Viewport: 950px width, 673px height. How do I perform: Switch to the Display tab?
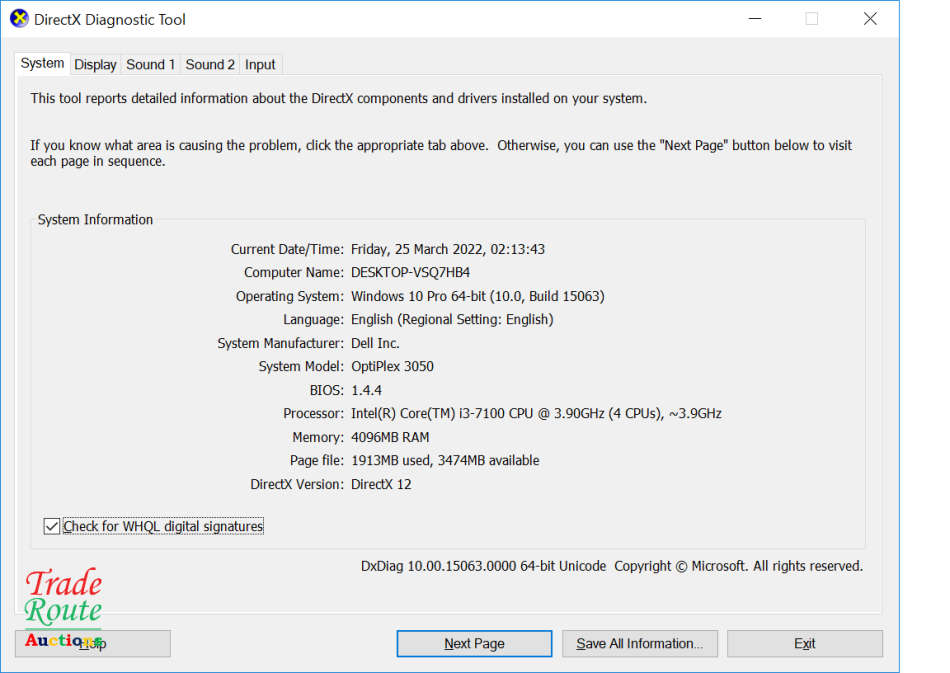95,64
